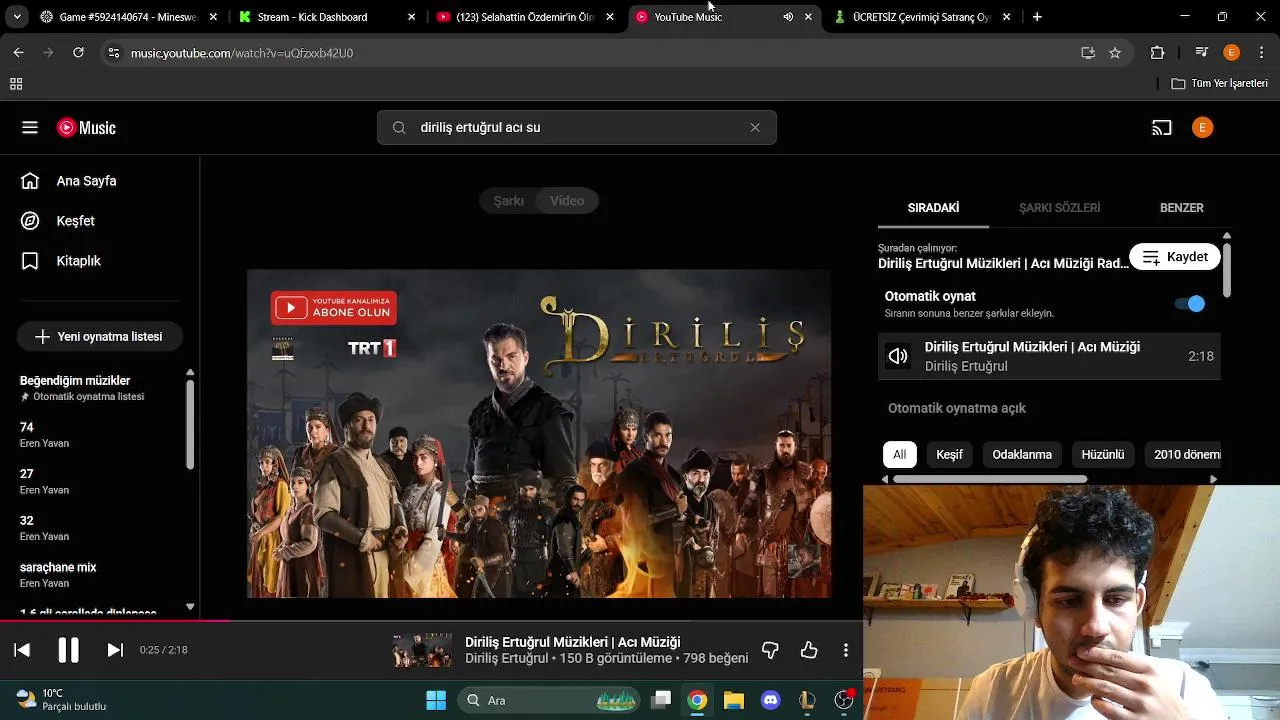Open the Chrome tab search dropdown
The image size is (1280, 720).
(16, 17)
